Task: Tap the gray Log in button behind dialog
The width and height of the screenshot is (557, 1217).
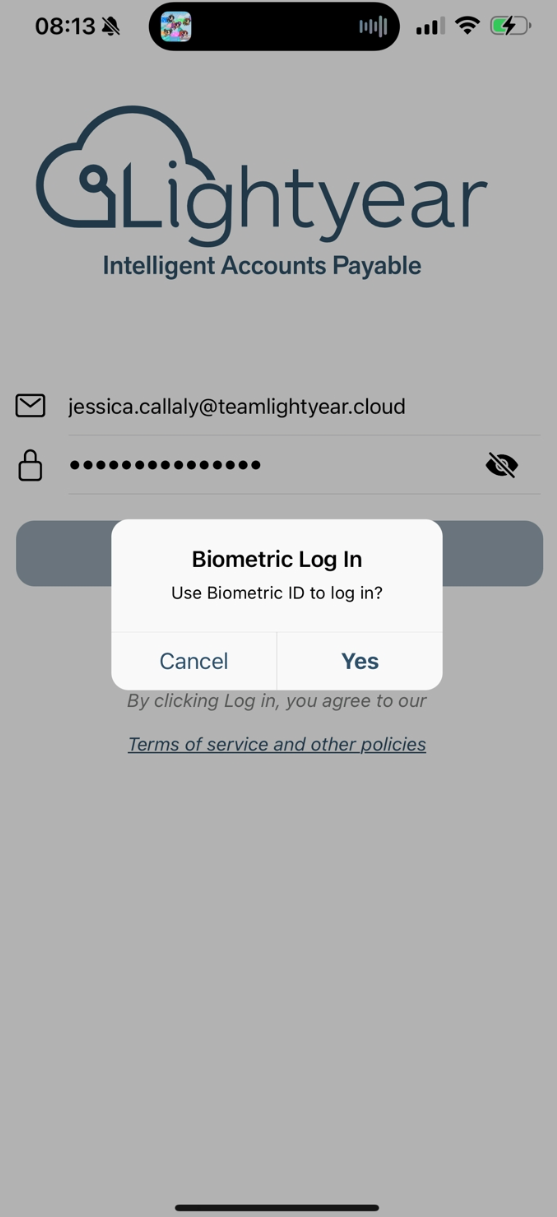Action: pos(279,553)
